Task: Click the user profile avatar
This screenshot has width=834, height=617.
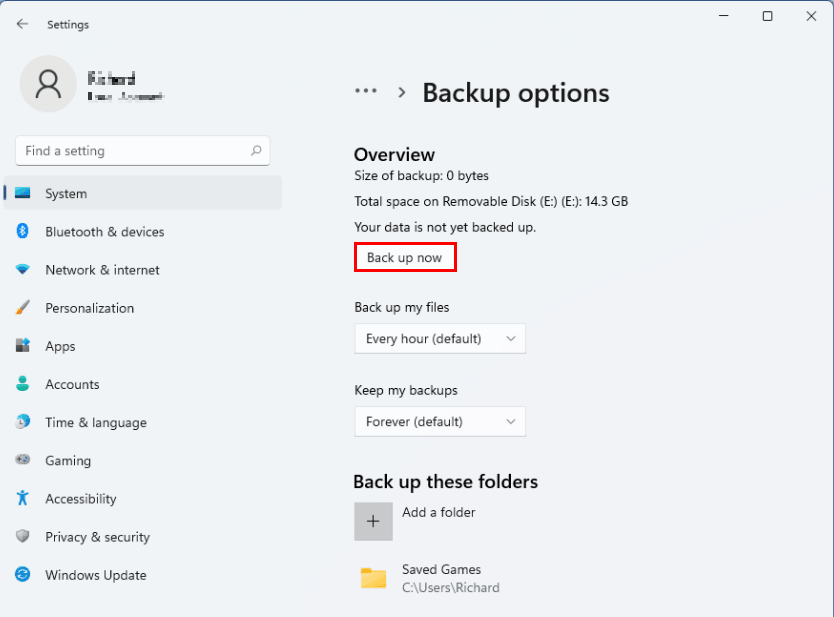Action: coord(48,84)
